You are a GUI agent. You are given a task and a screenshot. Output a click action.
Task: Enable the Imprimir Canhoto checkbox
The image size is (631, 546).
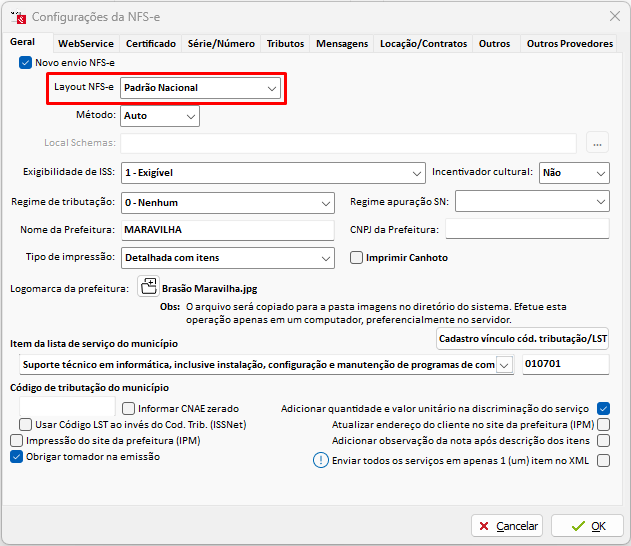357,258
